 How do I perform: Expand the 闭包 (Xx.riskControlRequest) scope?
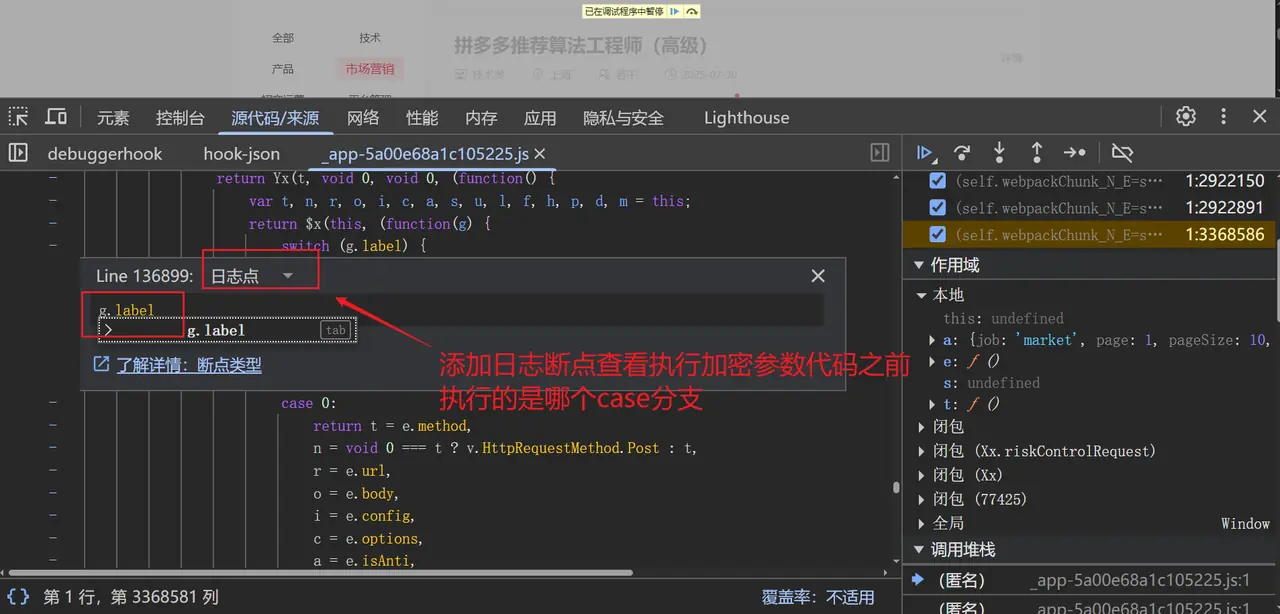point(922,451)
